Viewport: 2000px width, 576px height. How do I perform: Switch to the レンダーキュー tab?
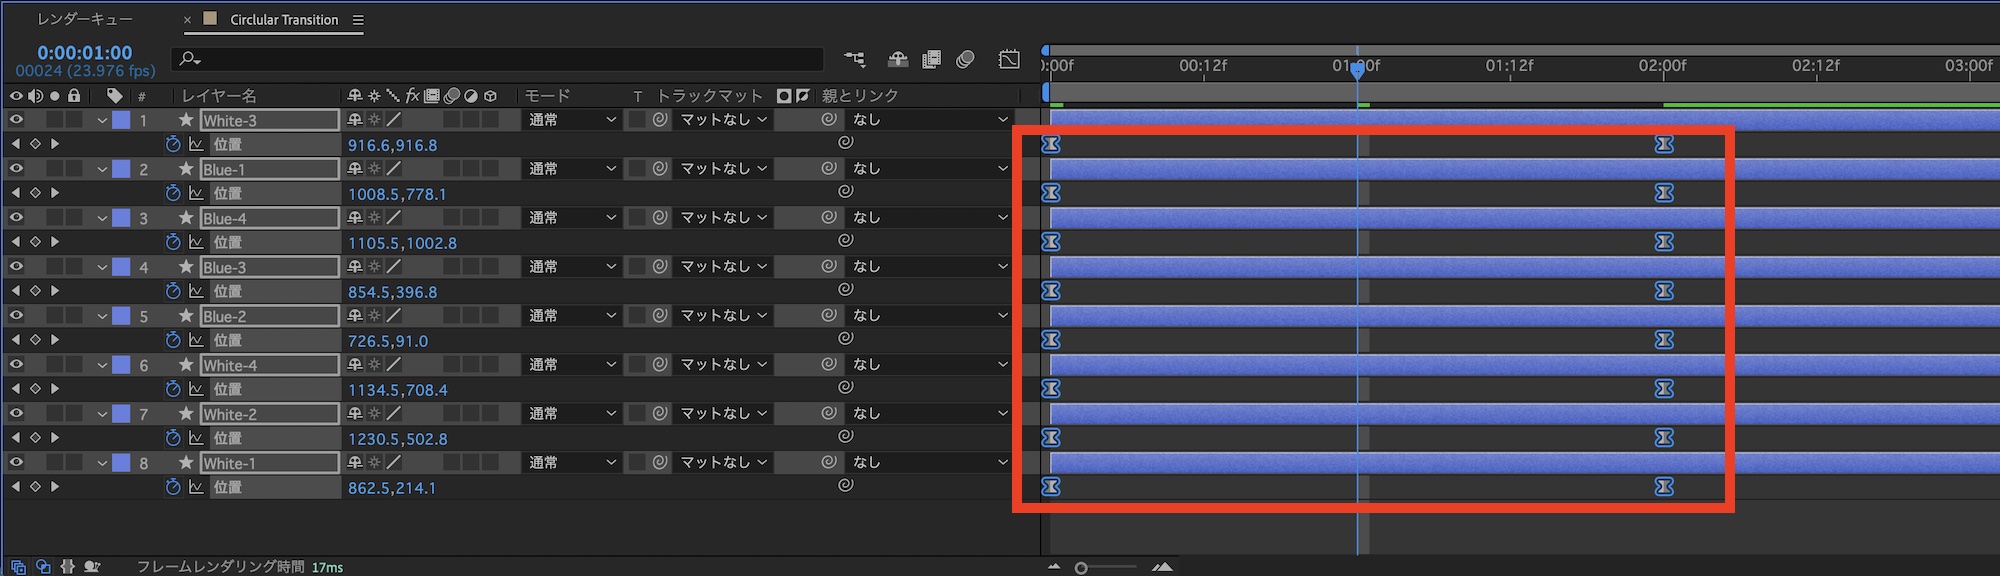point(85,19)
